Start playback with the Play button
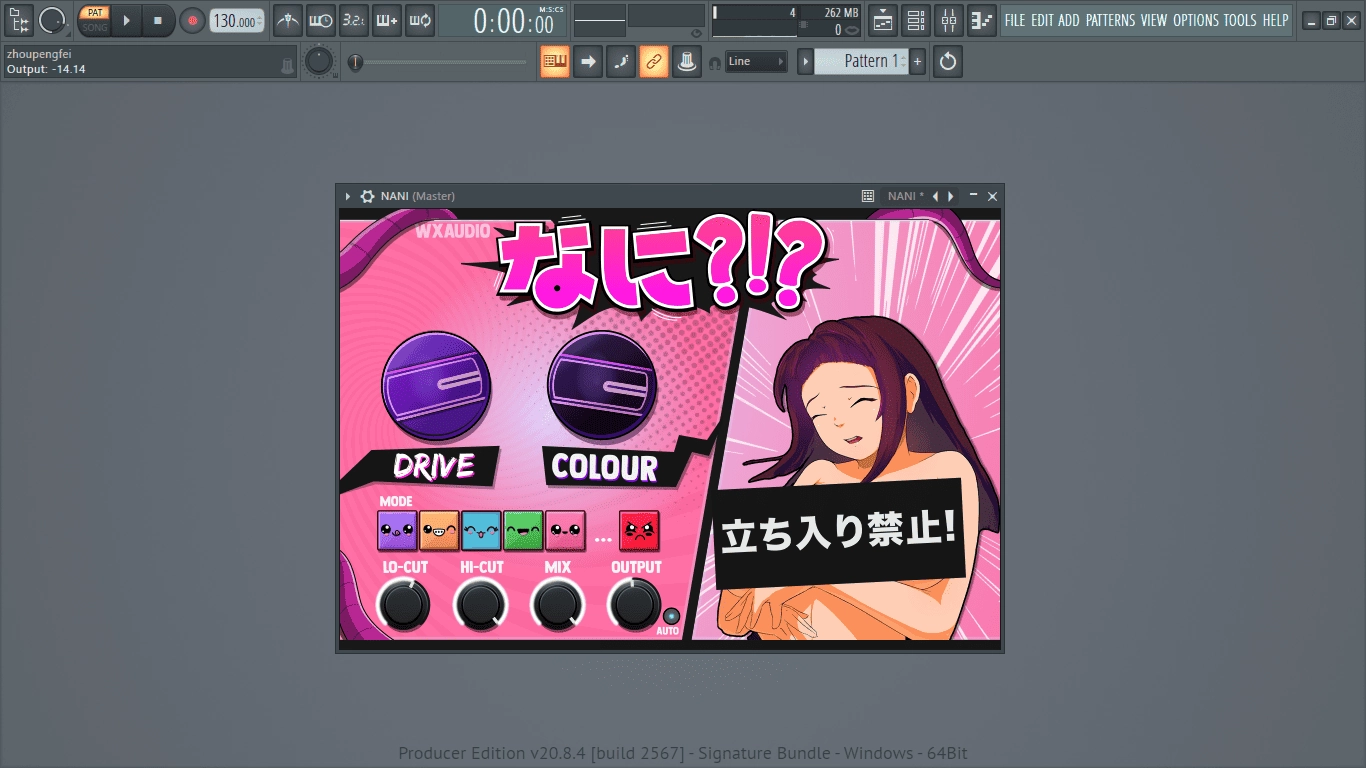Image resolution: width=1366 pixels, height=768 pixels. (126, 20)
